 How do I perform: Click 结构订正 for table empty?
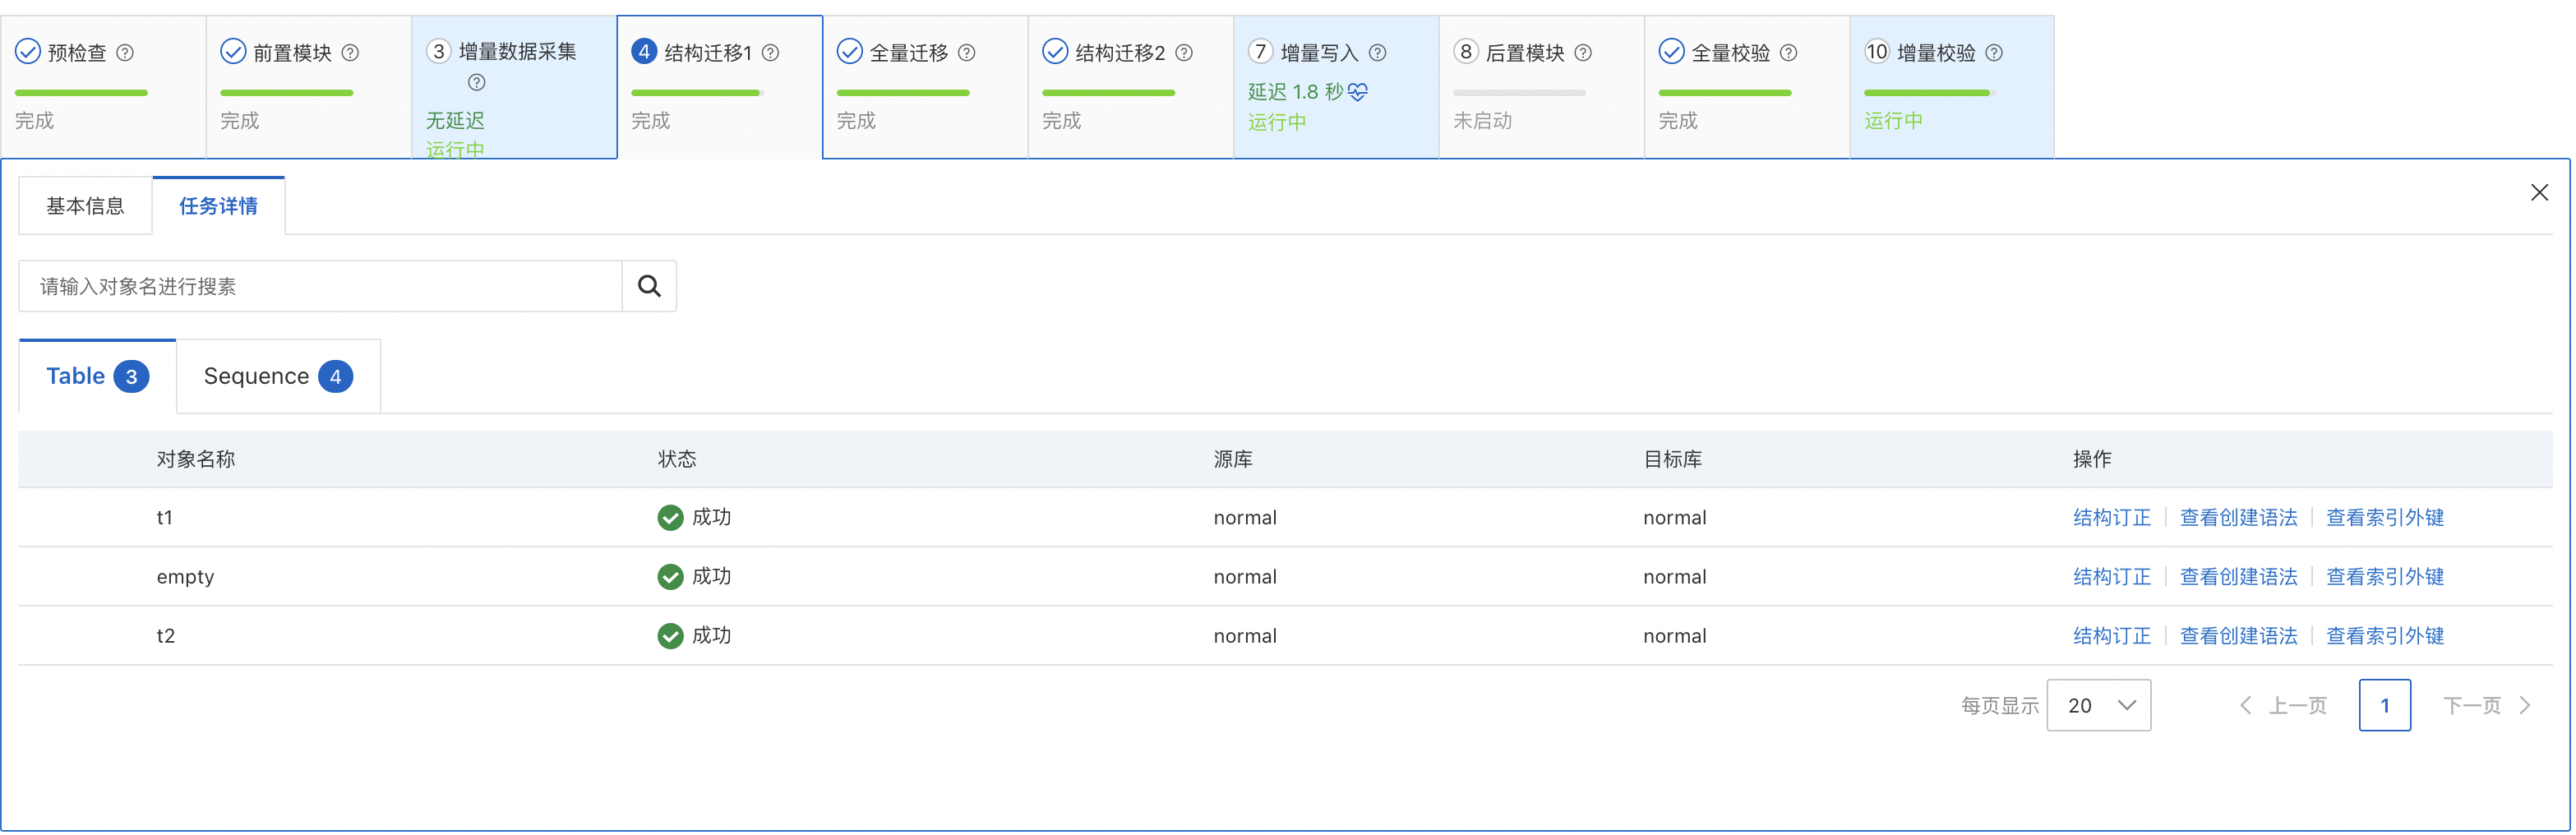click(x=2112, y=577)
